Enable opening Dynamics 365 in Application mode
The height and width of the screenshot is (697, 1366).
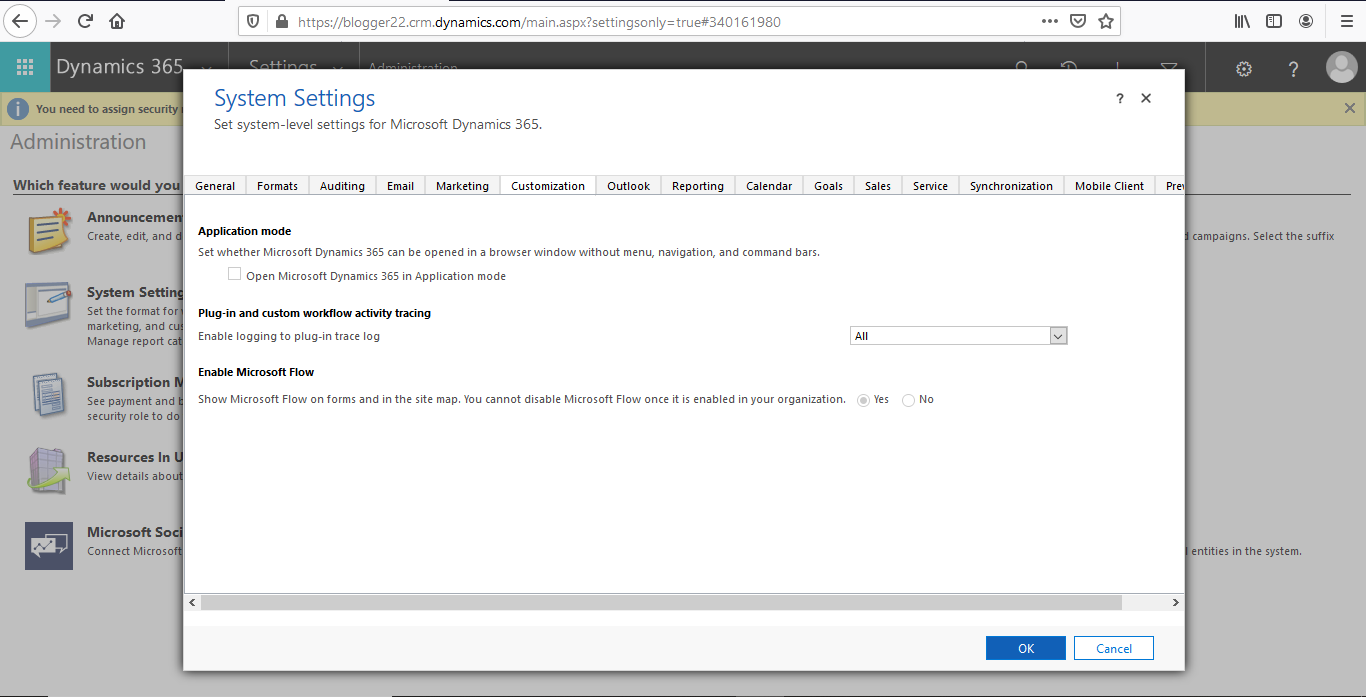234,273
